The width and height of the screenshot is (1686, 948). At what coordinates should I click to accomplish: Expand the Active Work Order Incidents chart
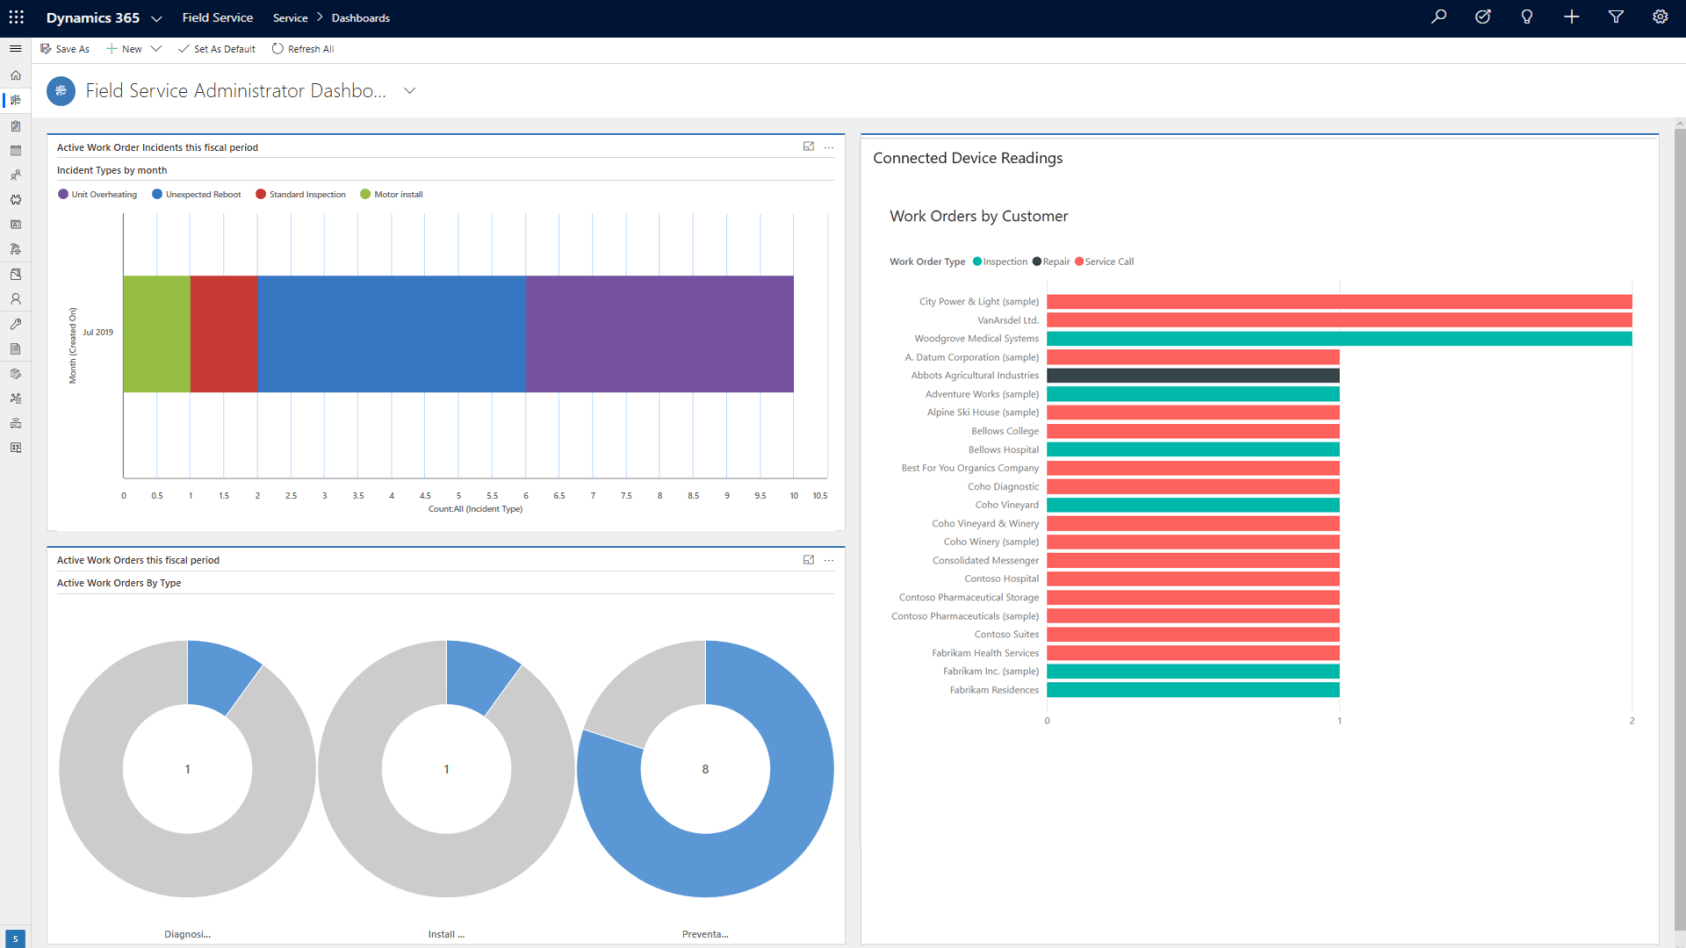point(808,147)
